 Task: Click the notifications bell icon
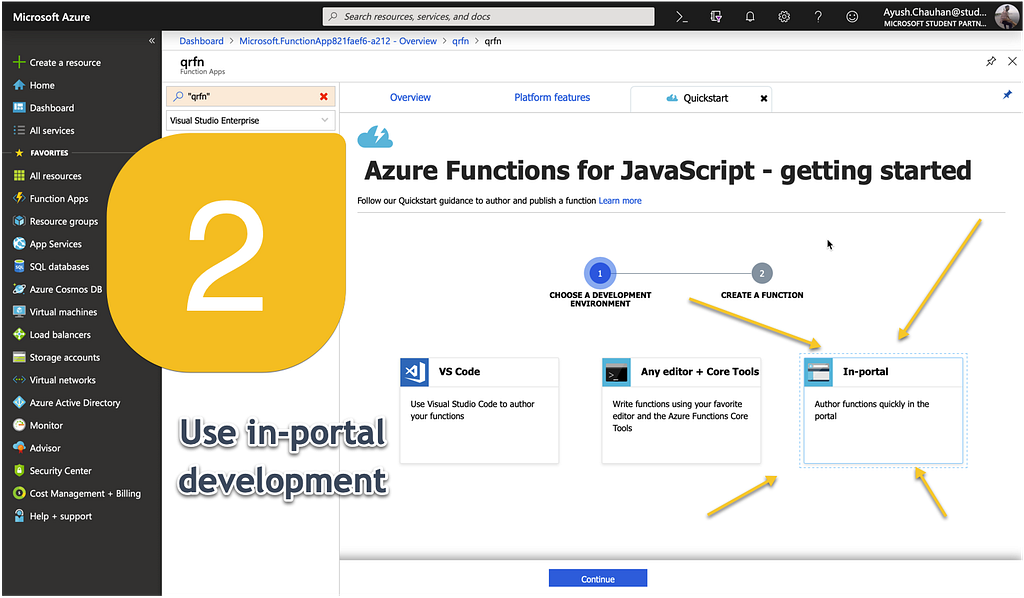point(750,17)
